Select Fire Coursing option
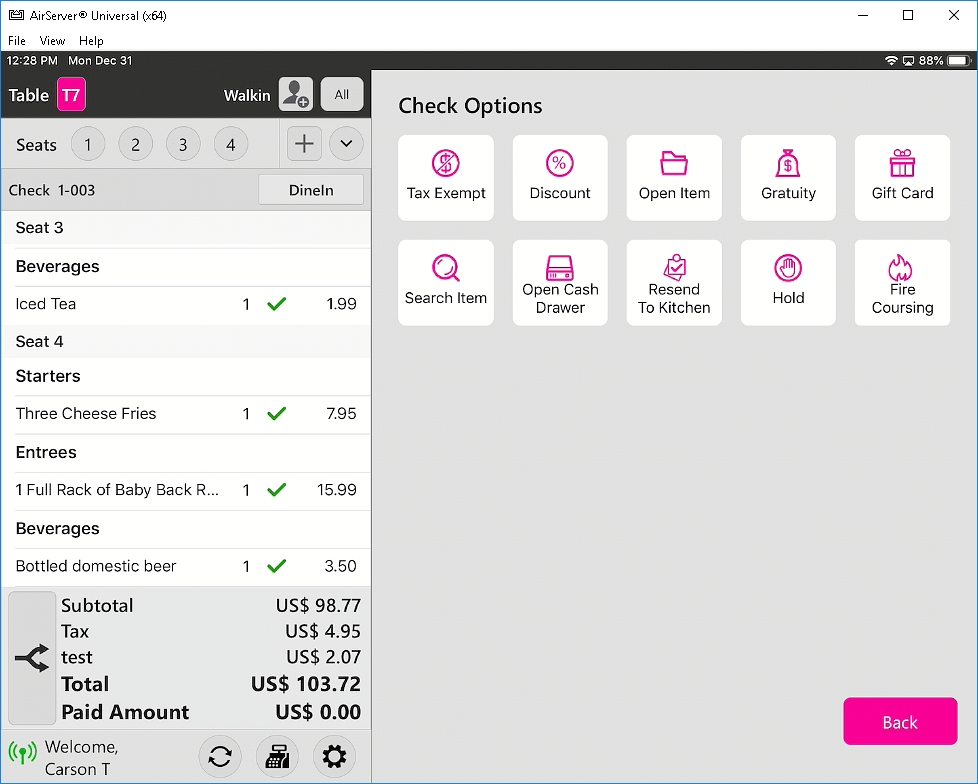Image resolution: width=978 pixels, height=784 pixels. coord(902,282)
